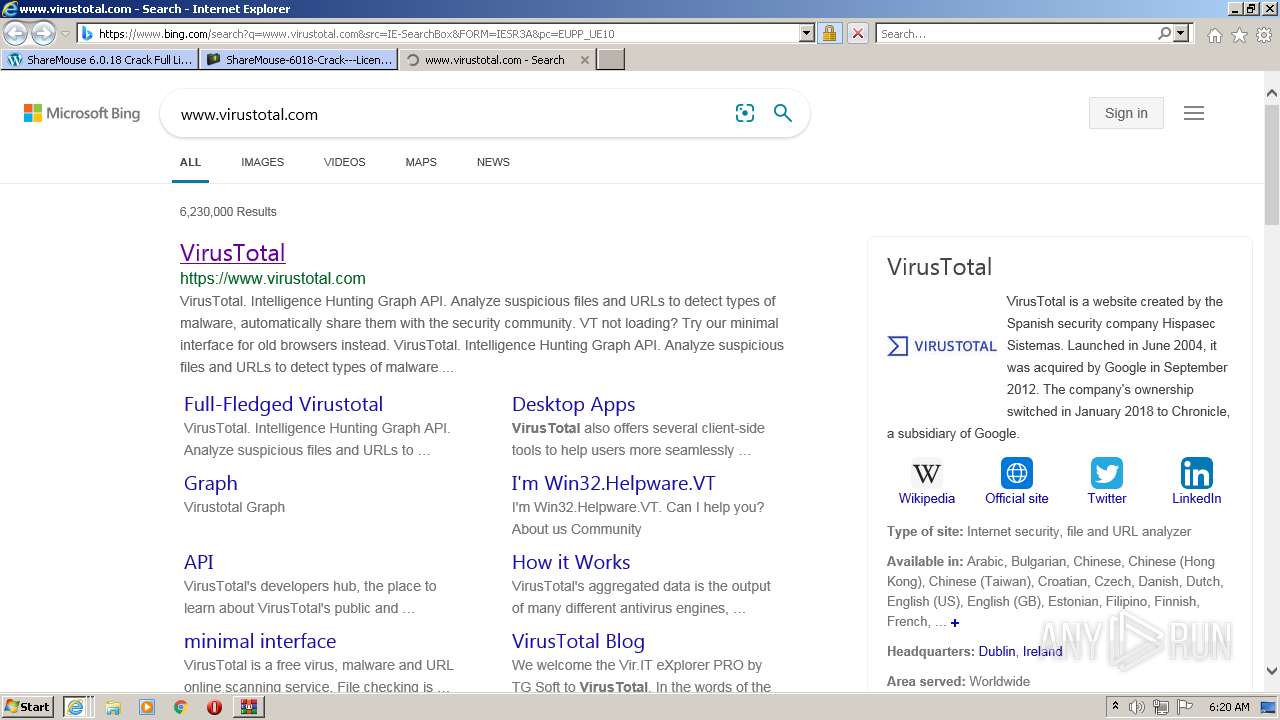Open the VirusTotal main result link
This screenshot has height=720, width=1280.
[233, 252]
